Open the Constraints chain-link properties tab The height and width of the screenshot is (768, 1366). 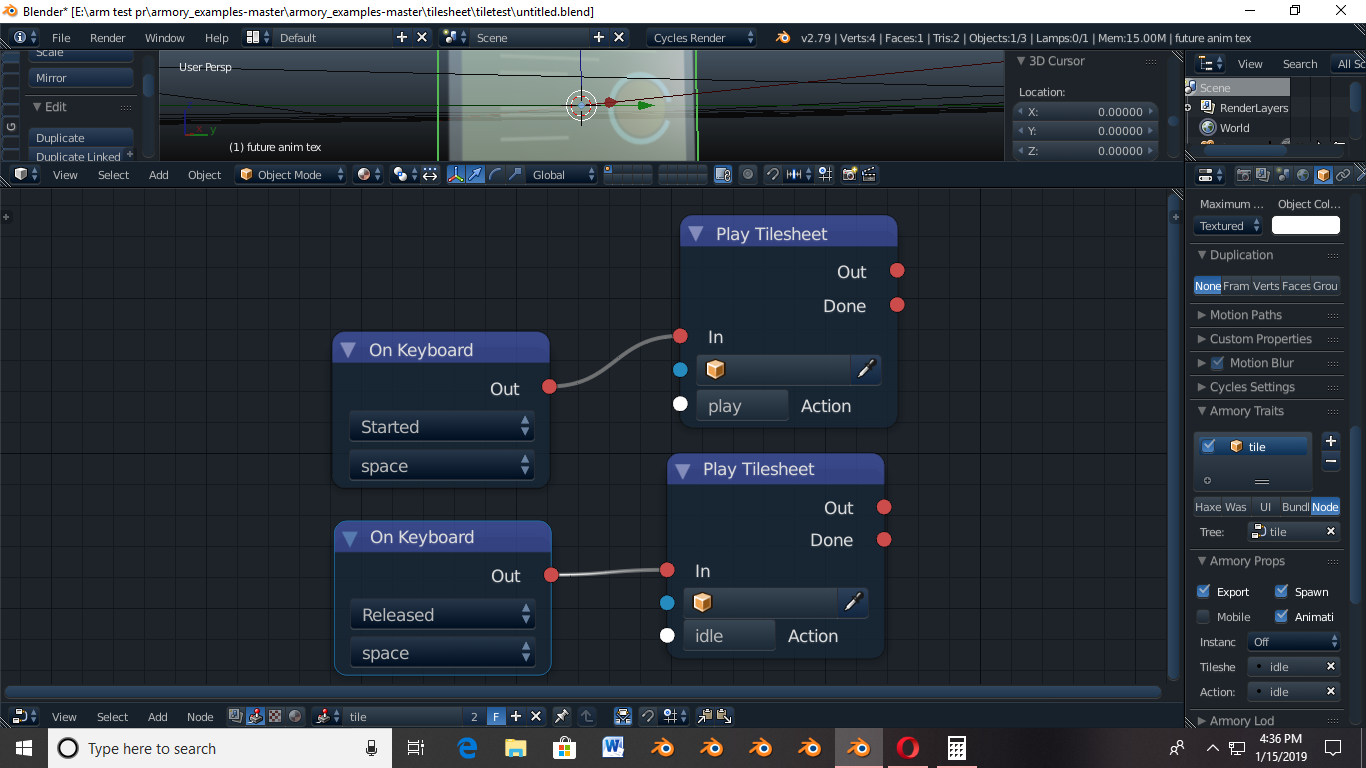pyautogui.click(x=1343, y=175)
